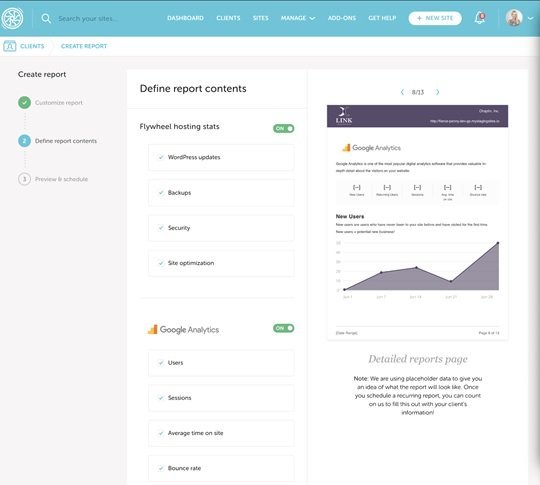
Task: Click into the Search your sites field
Action: click(x=87, y=19)
